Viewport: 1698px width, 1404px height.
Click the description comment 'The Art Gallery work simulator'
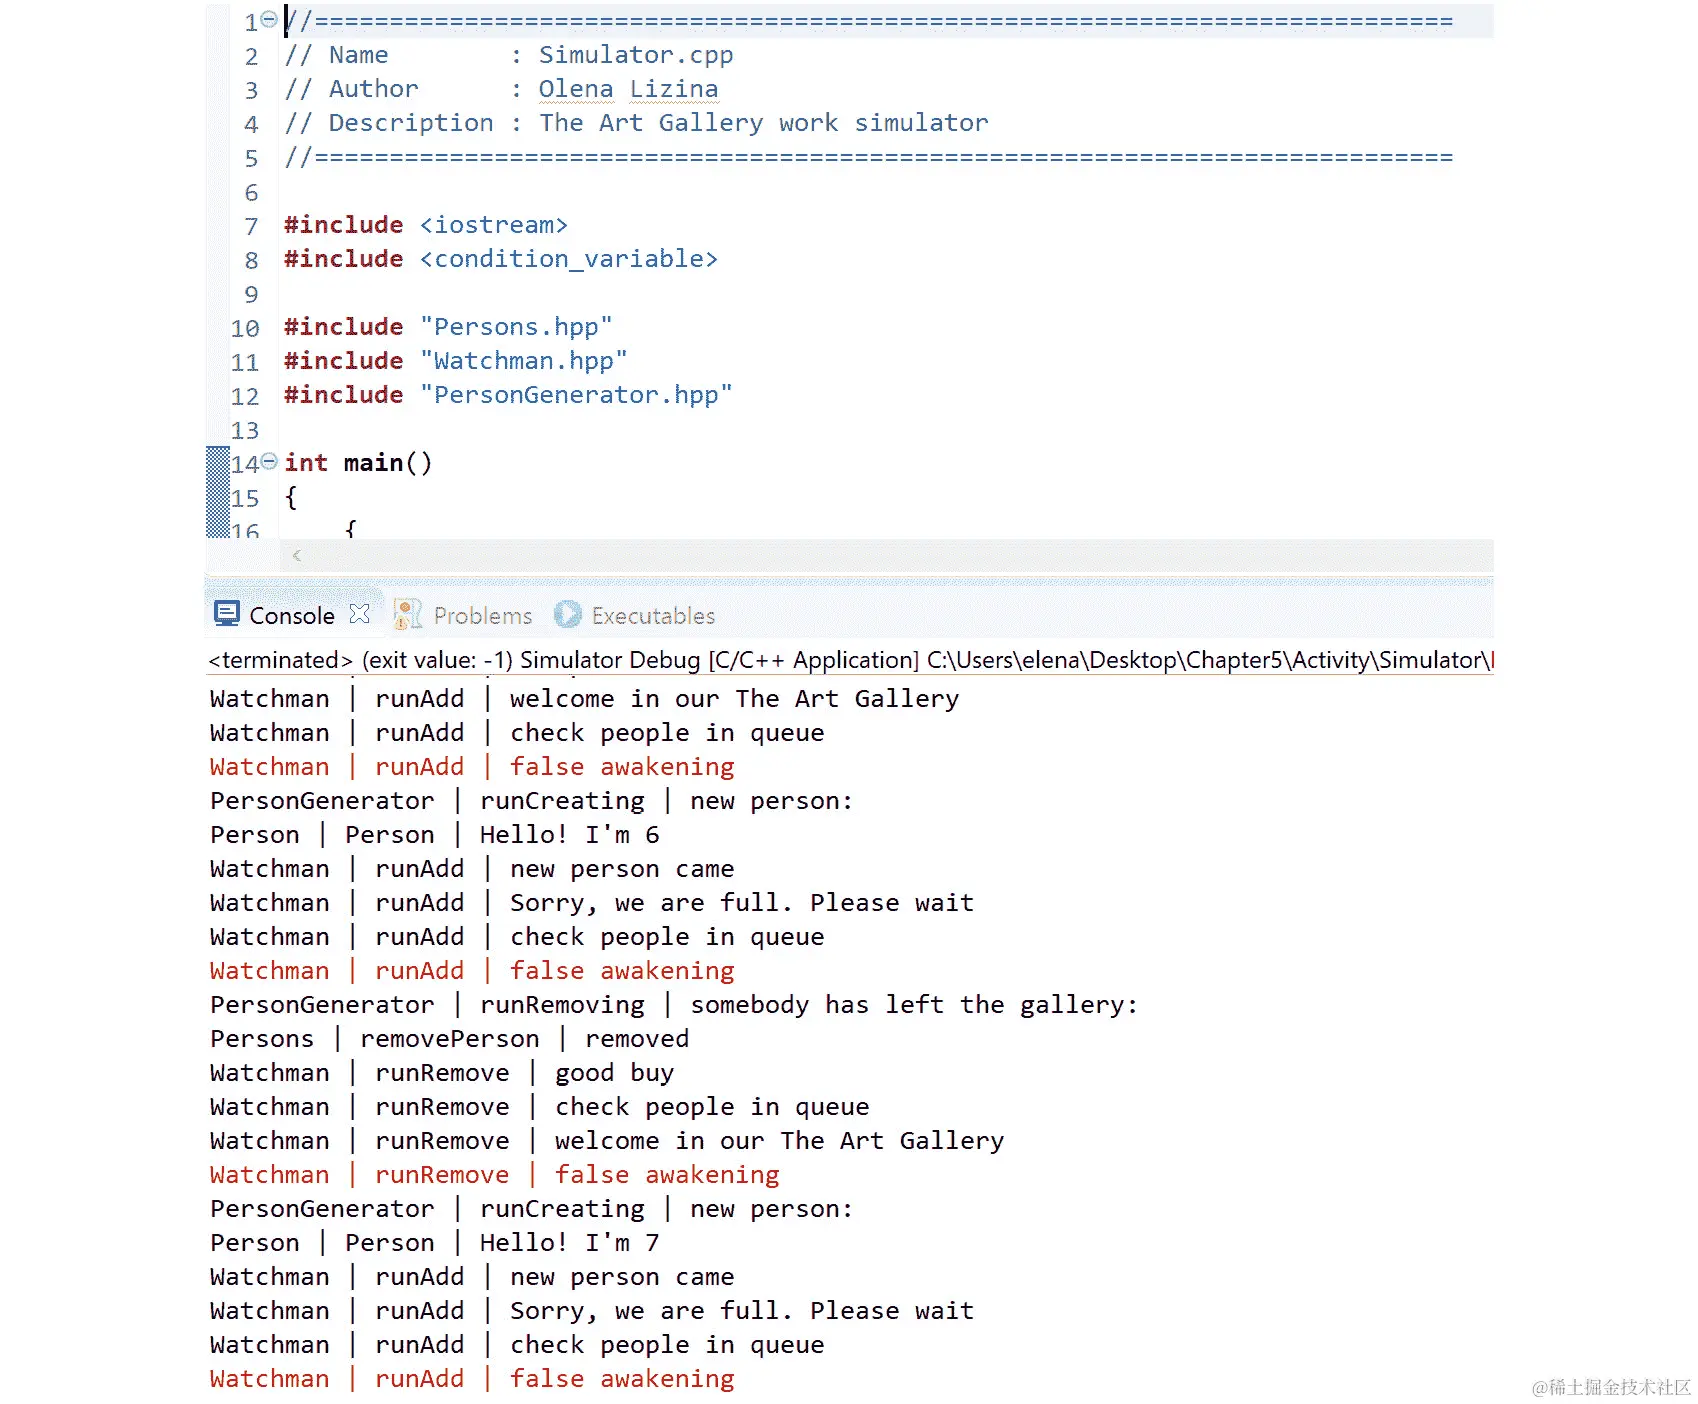[764, 123]
